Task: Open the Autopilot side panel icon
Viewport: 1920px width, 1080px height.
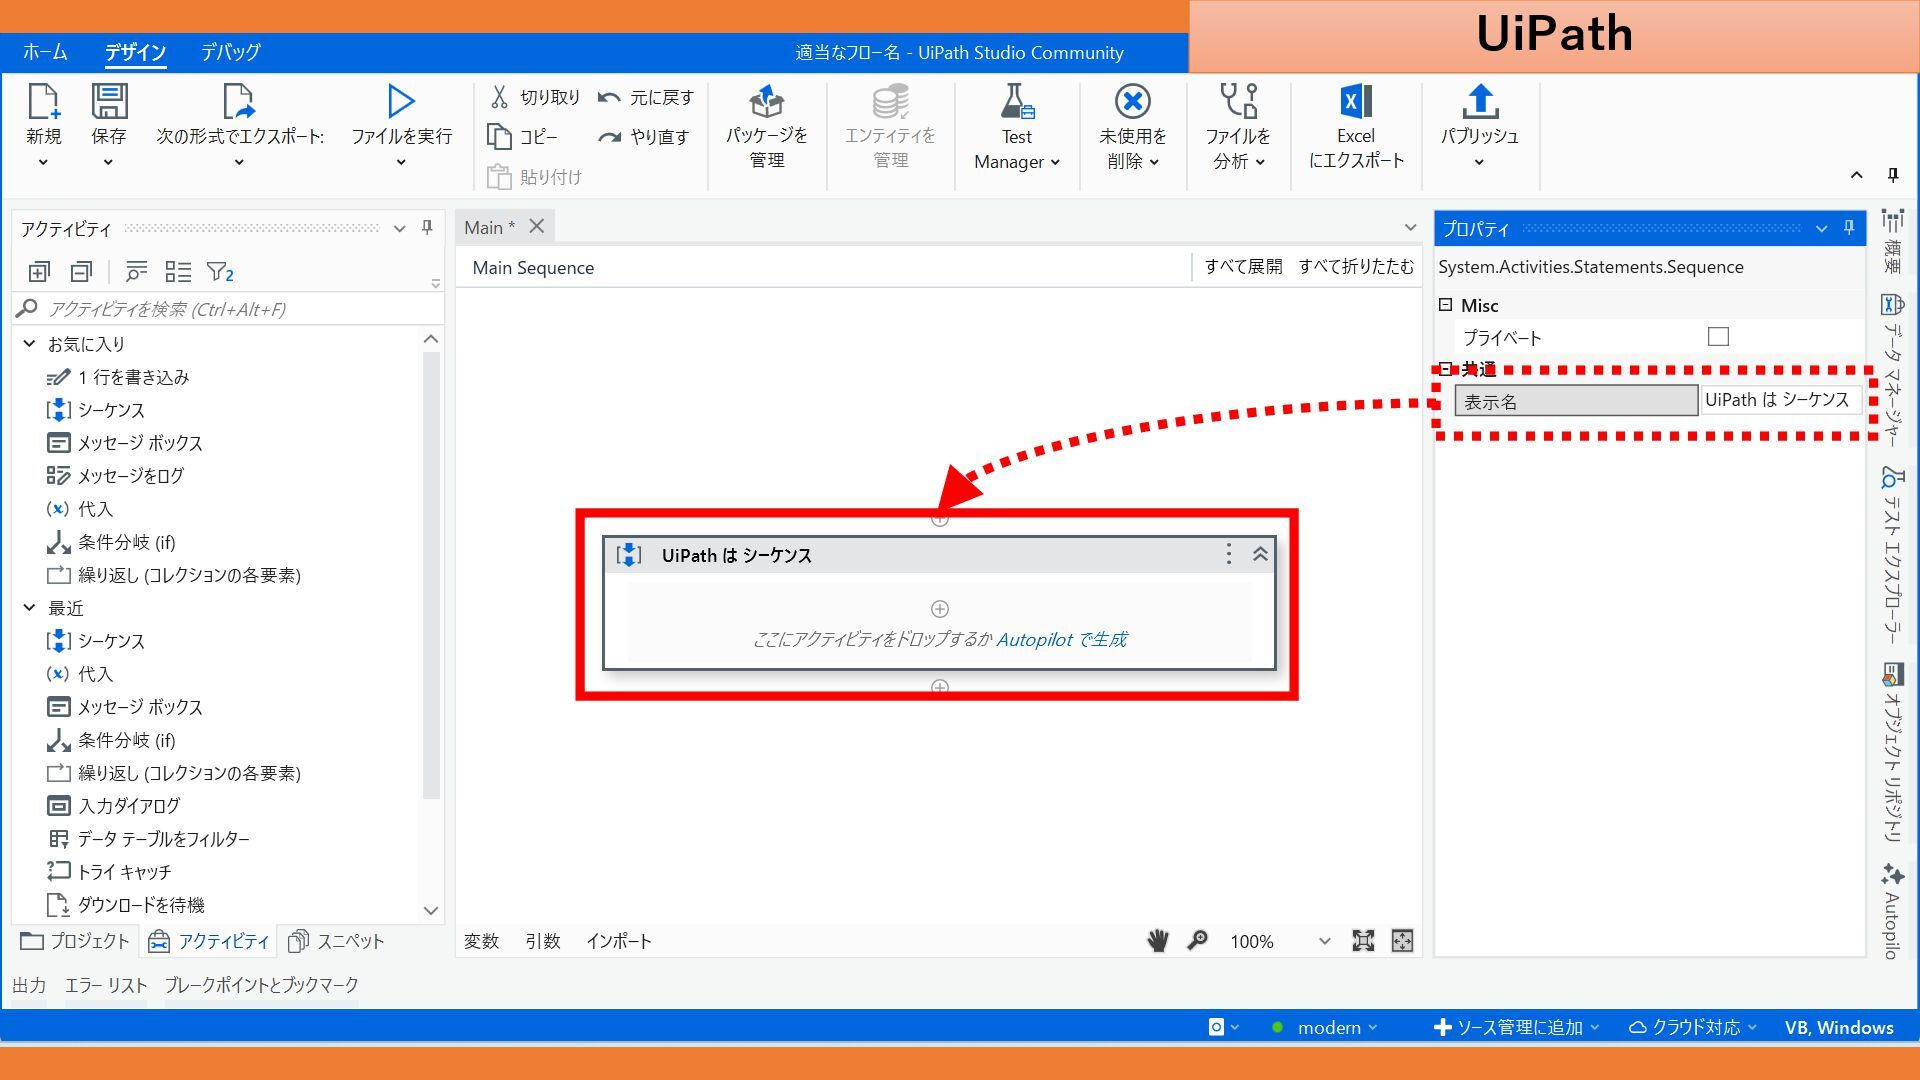Action: (x=1892, y=876)
